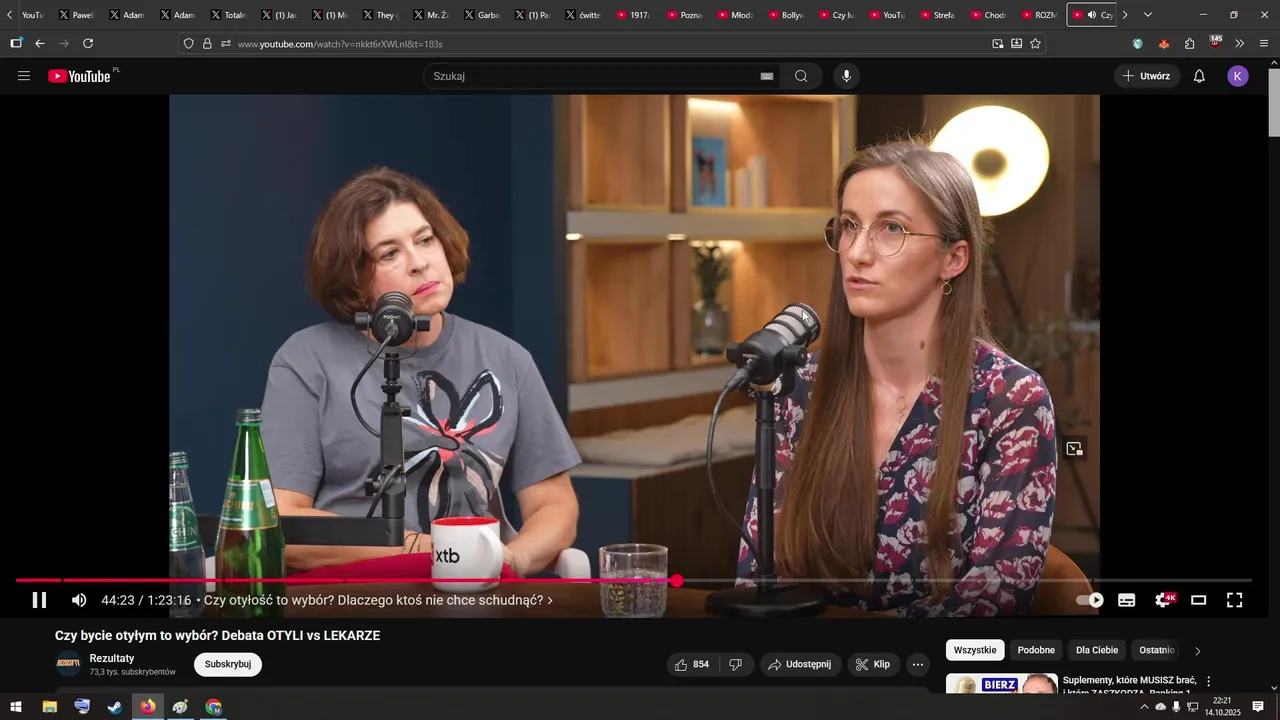1280x720 pixels.
Task: Select the Wszystkie filter chip
Action: pyautogui.click(x=975, y=650)
